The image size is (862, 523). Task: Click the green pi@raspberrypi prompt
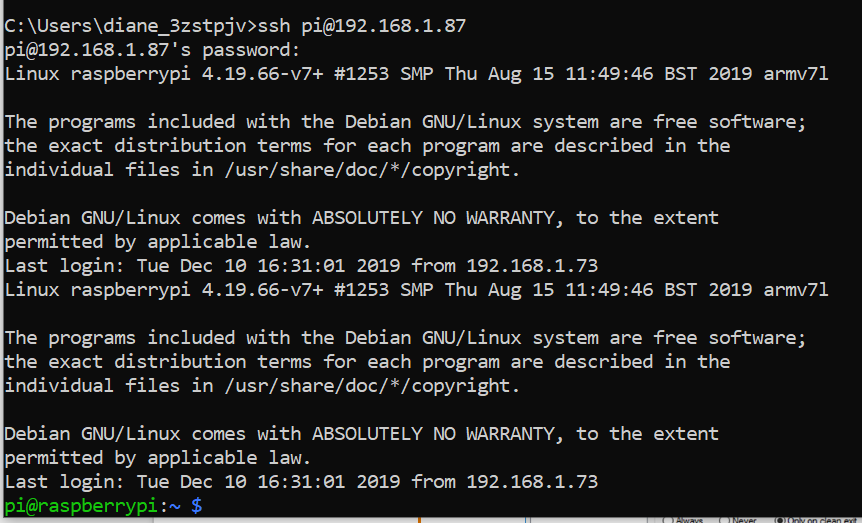point(80,506)
